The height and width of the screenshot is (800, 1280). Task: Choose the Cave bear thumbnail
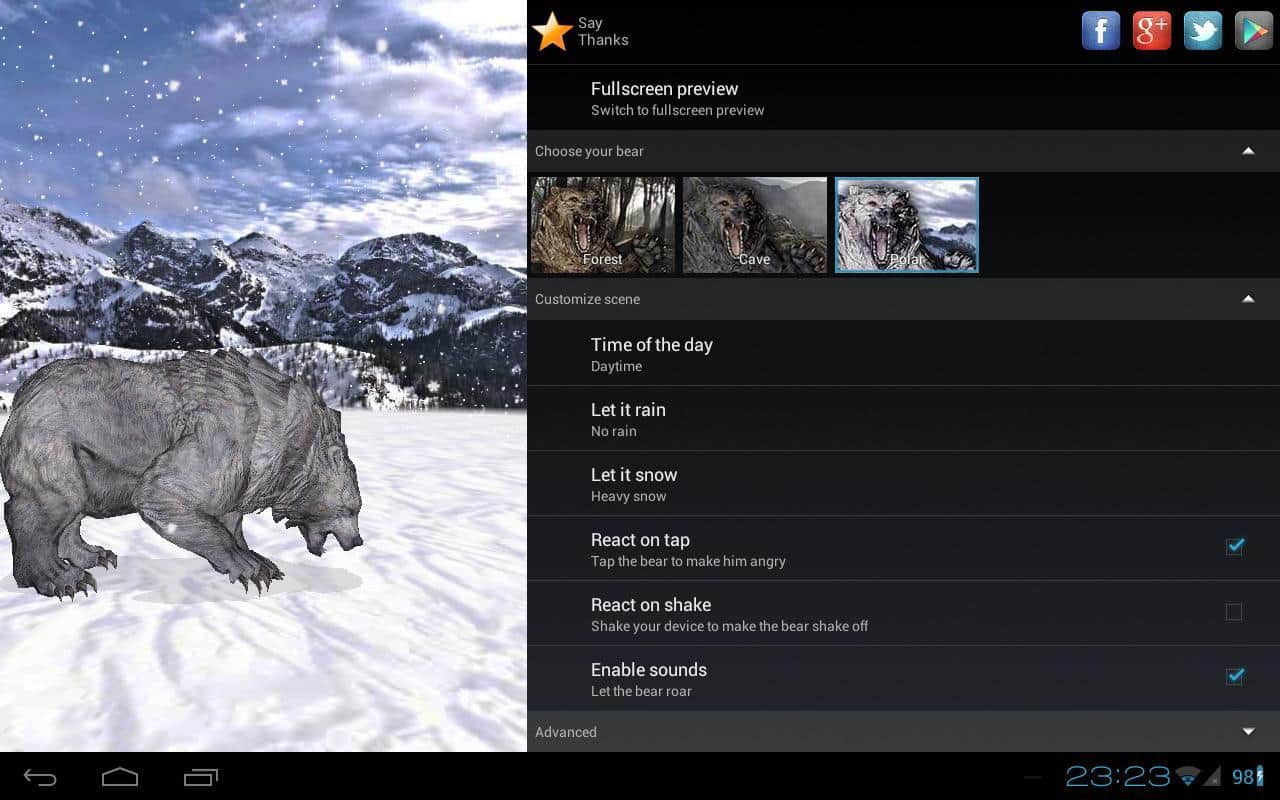(x=755, y=225)
